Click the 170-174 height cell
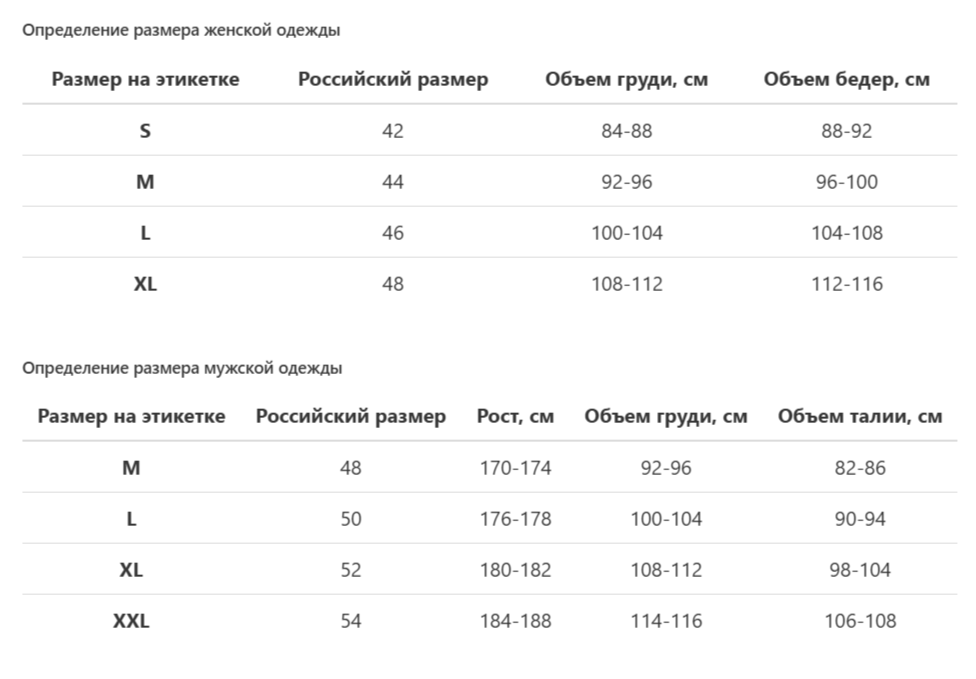 [515, 468]
